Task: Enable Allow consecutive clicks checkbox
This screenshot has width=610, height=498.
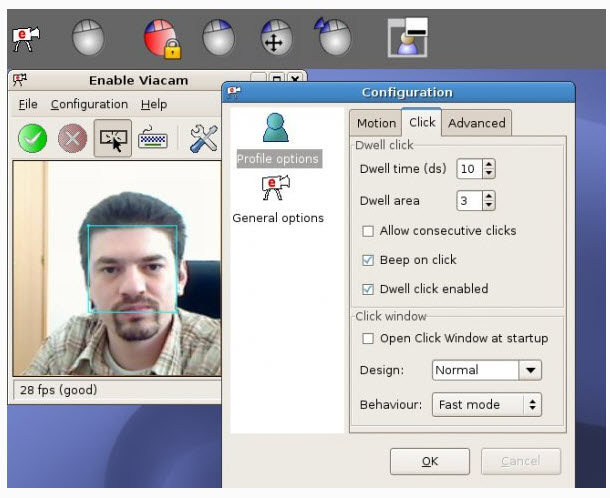Action: coord(368,231)
